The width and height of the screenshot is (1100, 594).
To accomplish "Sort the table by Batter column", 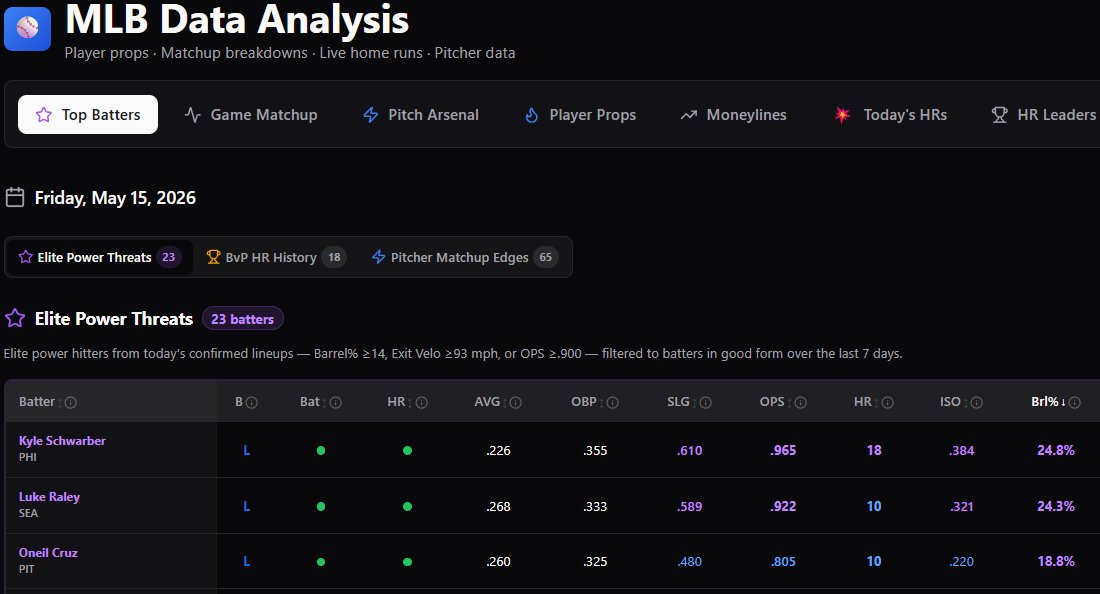I will (41, 402).
